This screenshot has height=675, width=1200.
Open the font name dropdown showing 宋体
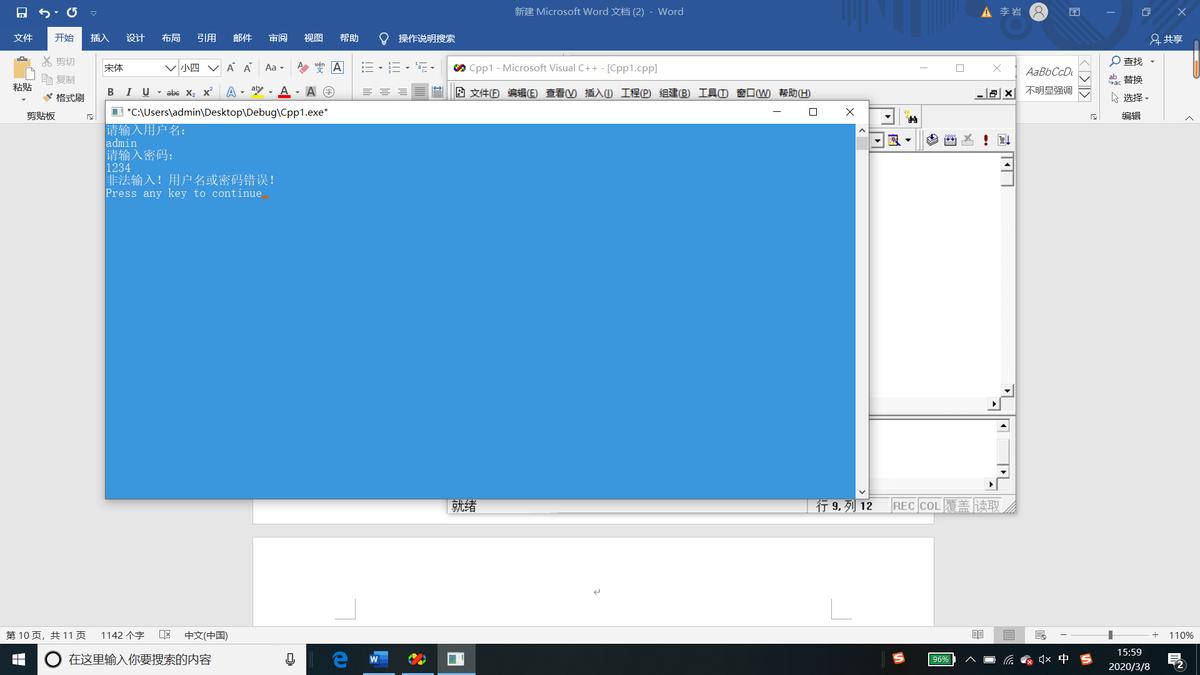169,68
